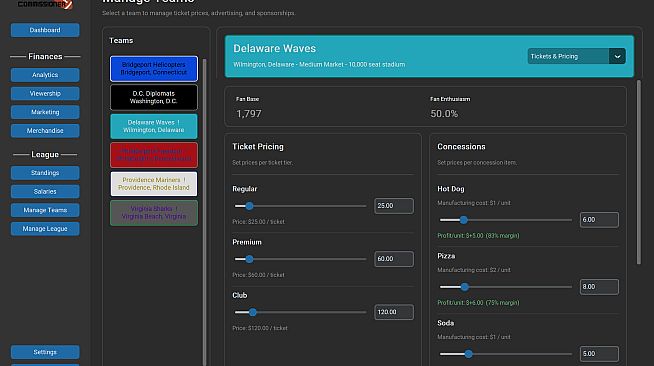The image size is (654, 366).
Task: Open the Dashboard page
Action: pyautogui.click(x=45, y=30)
